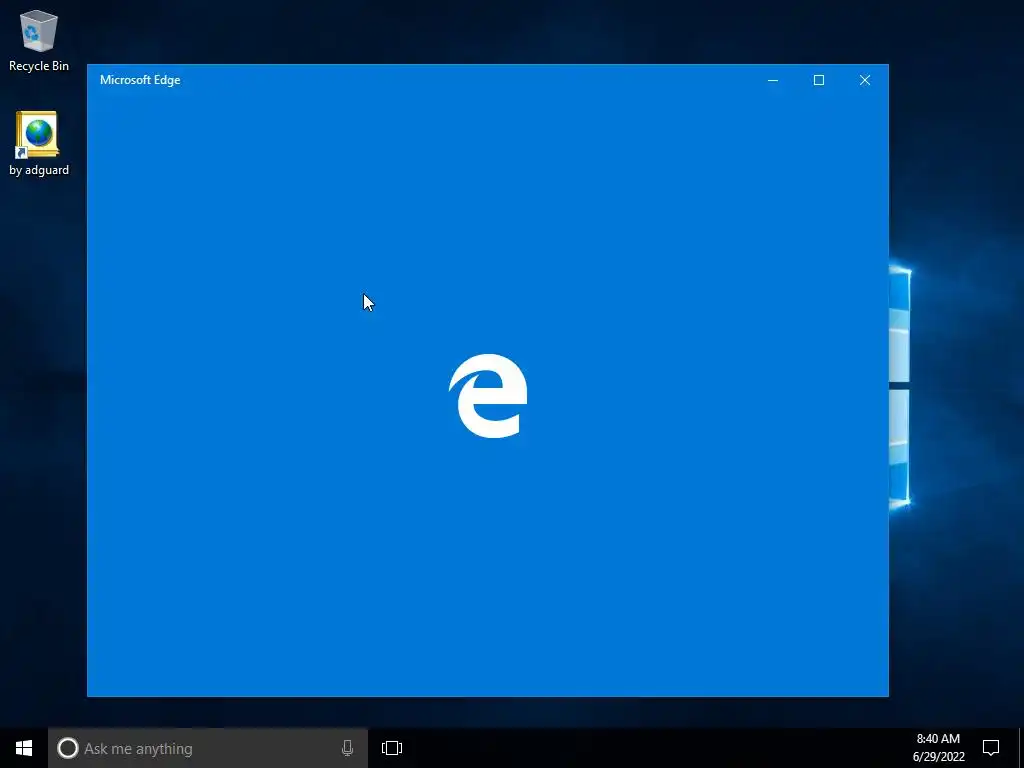Activate the Cortana microphone icon

tap(347, 748)
